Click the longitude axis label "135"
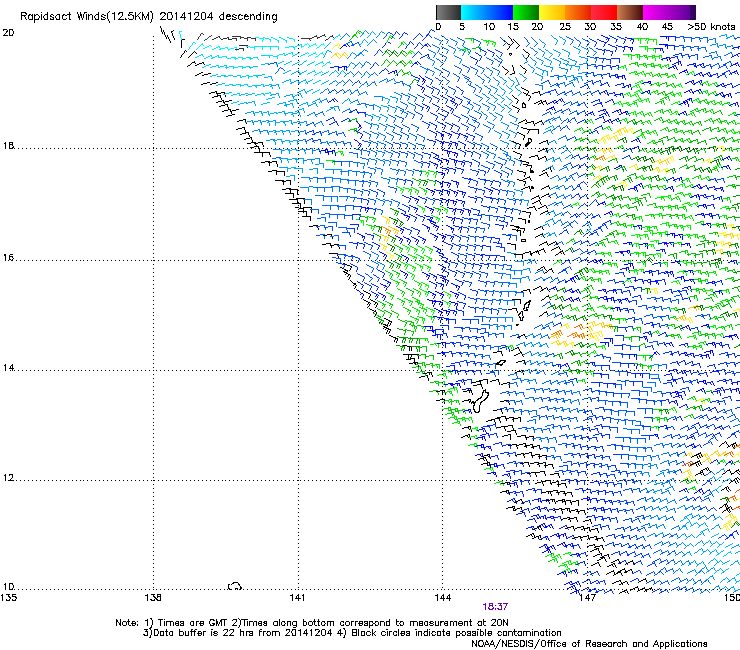The image size is (740, 650). click(x=8, y=598)
